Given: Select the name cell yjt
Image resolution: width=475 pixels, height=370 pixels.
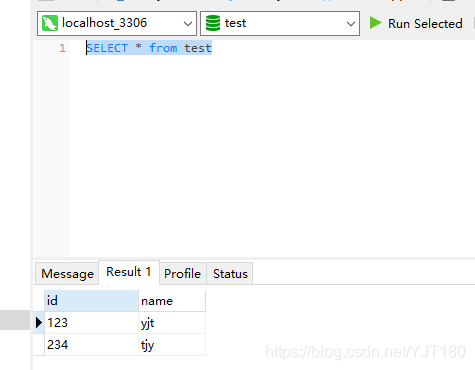Looking at the screenshot, I should [172, 323].
